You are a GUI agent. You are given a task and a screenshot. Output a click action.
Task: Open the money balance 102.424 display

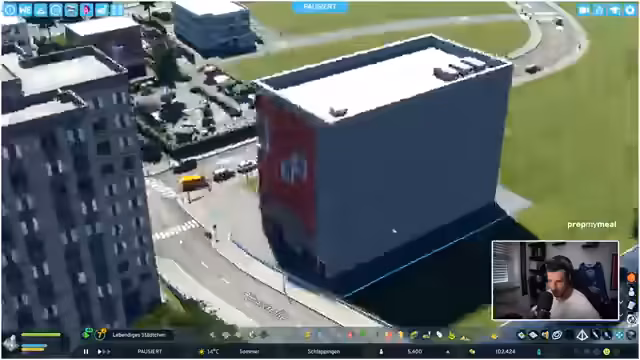click(x=505, y=351)
